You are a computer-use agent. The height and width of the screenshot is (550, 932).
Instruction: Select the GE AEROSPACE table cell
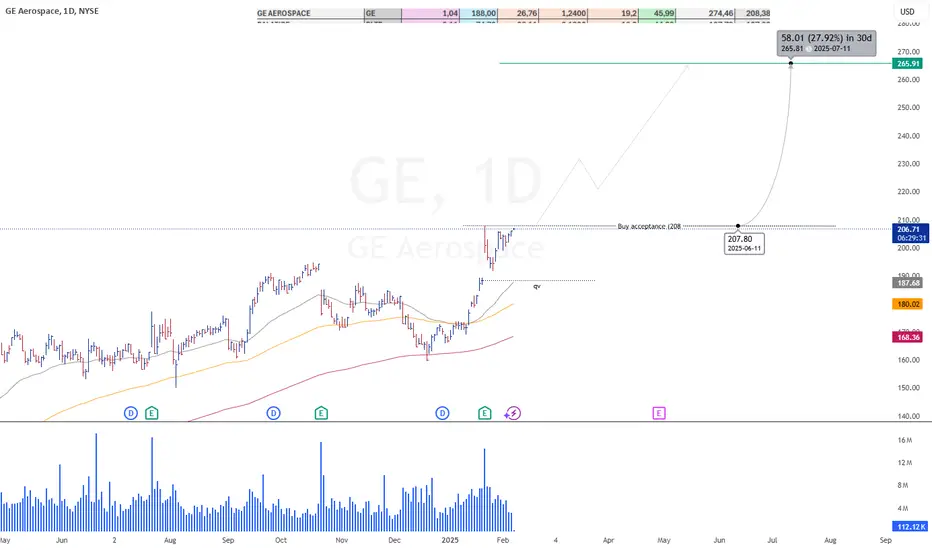pos(310,13)
